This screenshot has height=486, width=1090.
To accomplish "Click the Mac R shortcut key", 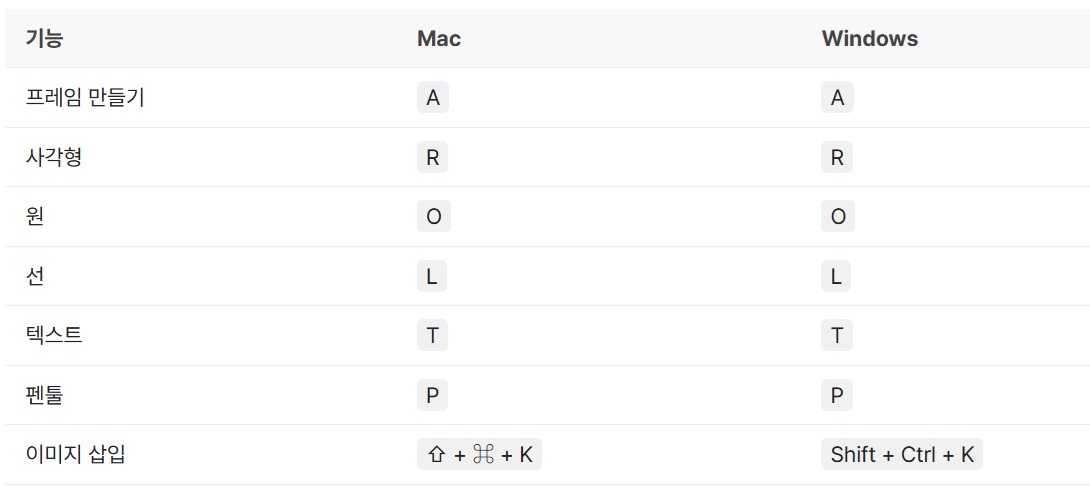I will click(x=432, y=158).
